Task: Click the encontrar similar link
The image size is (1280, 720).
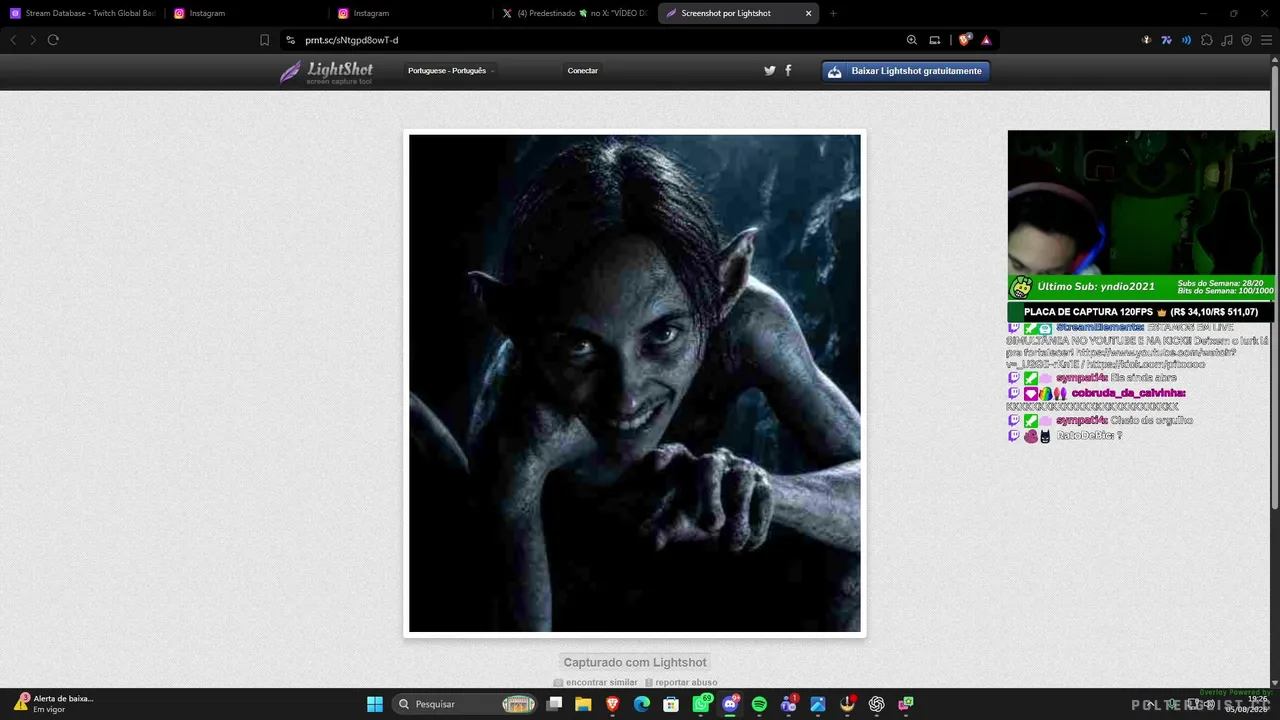Action: click(595, 682)
